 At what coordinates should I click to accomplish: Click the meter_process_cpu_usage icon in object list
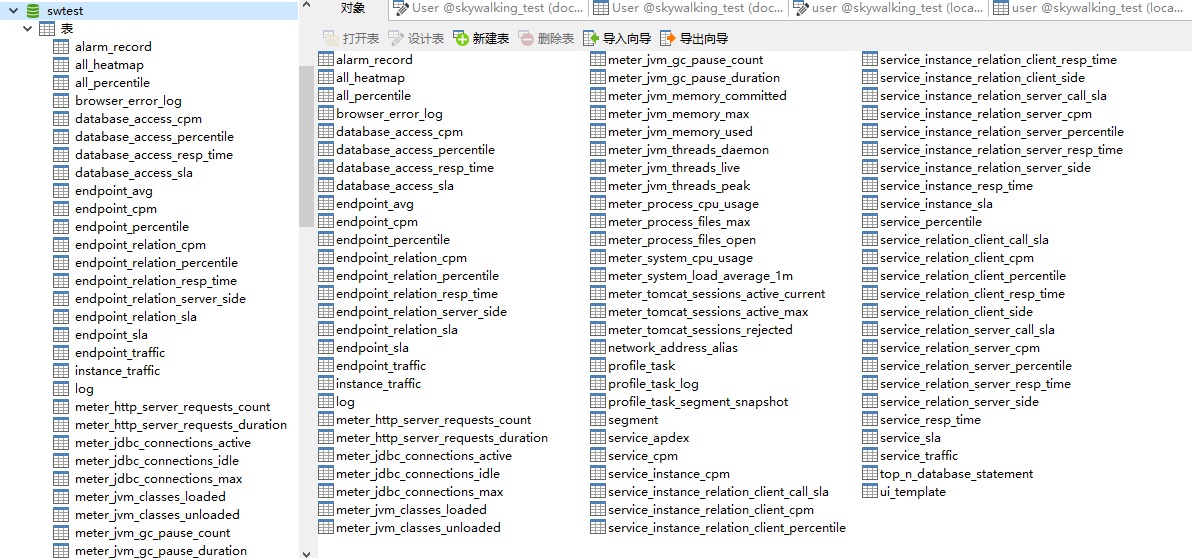pyautogui.click(x=598, y=204)
